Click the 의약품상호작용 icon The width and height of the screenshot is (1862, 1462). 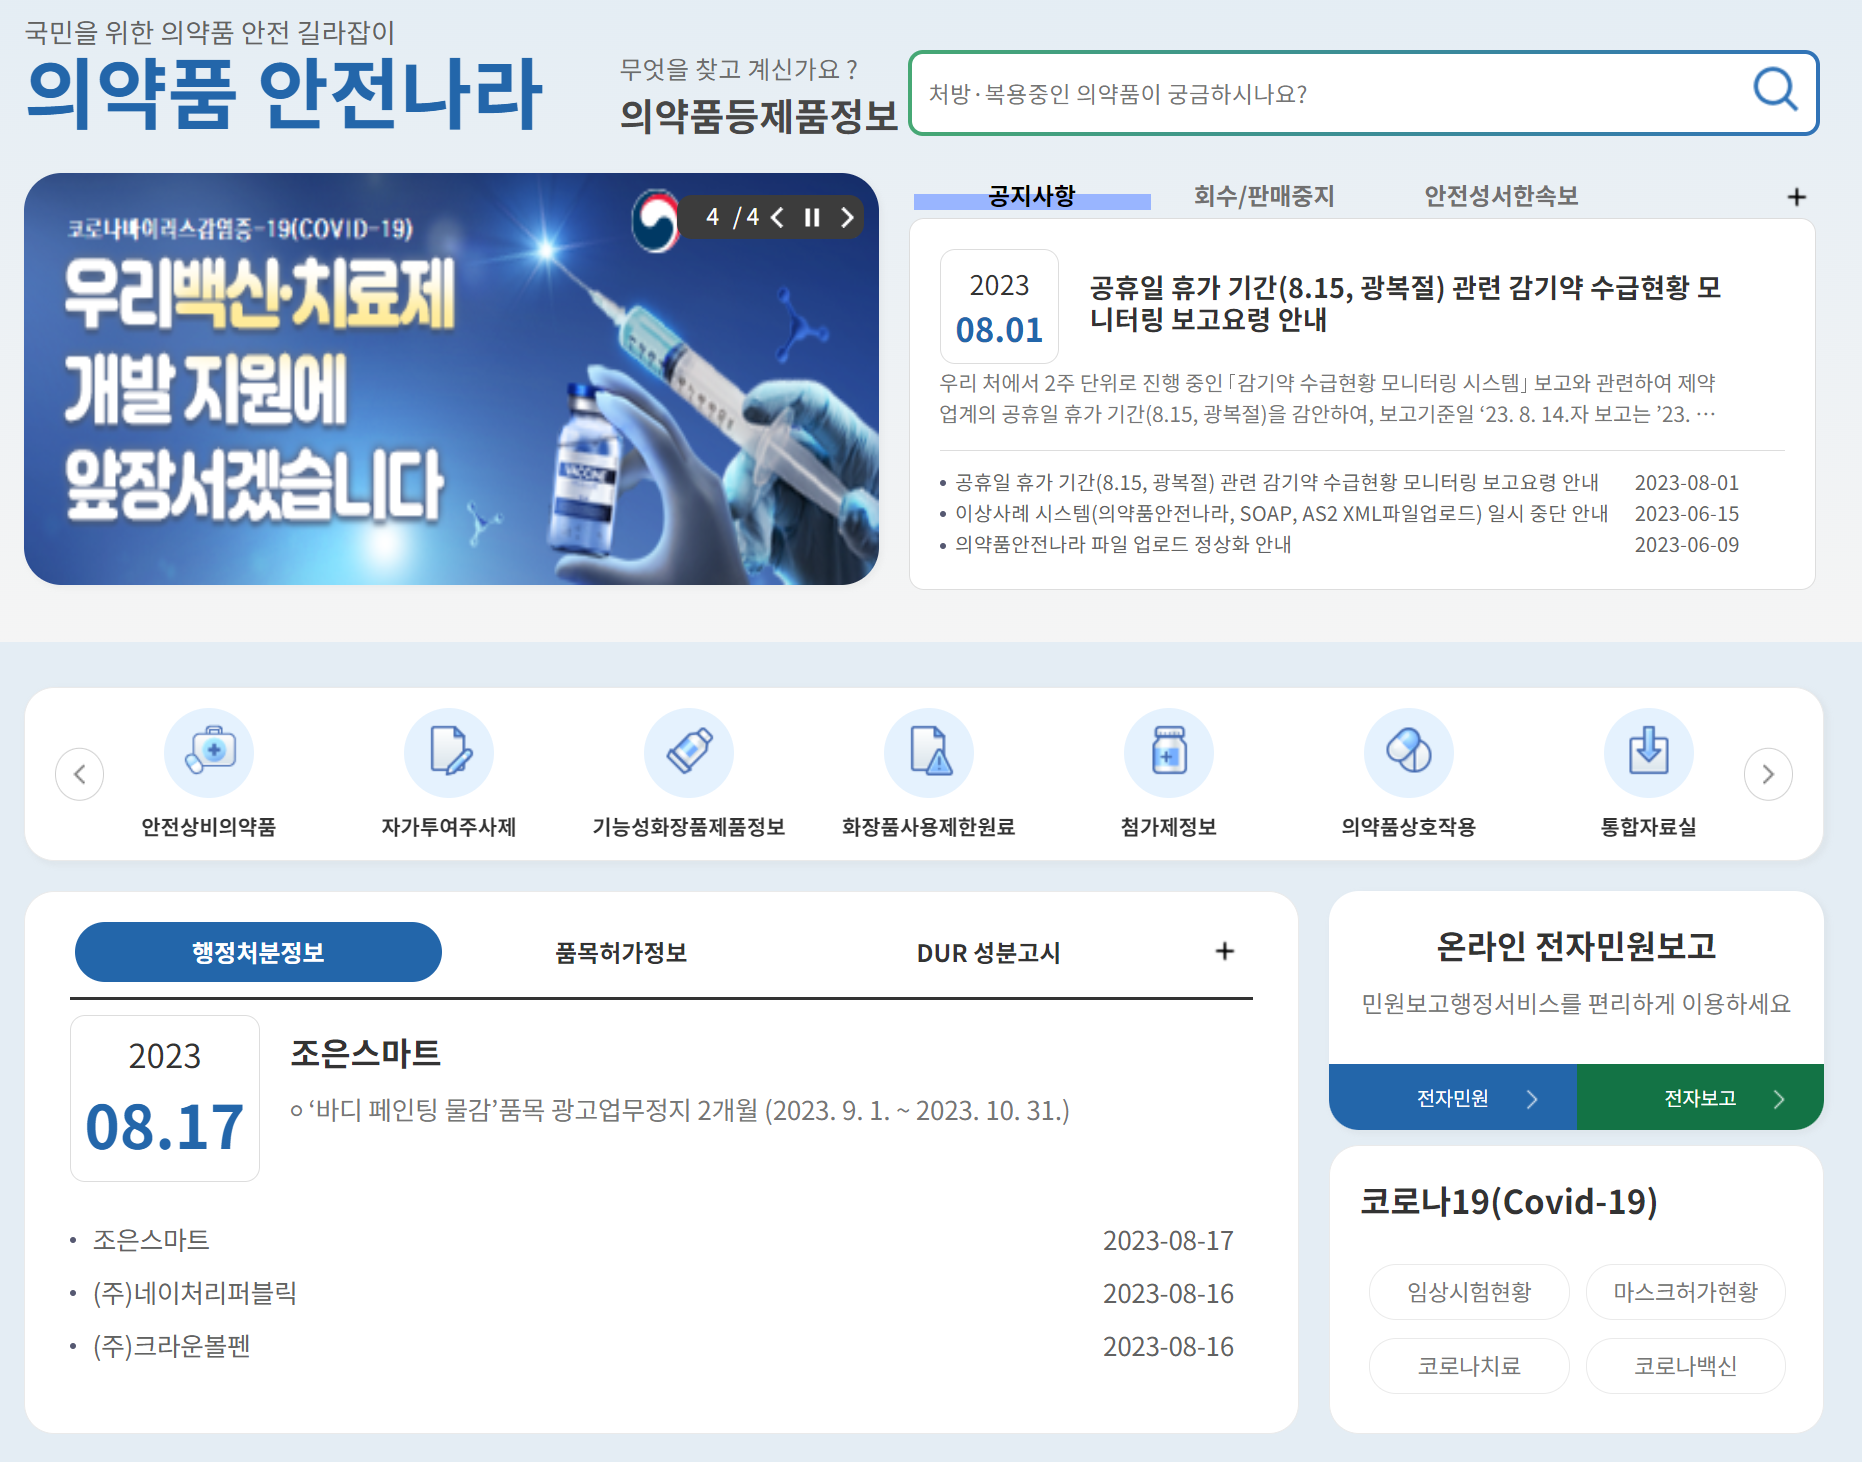pyautogui.click(x=1409, y=752)
